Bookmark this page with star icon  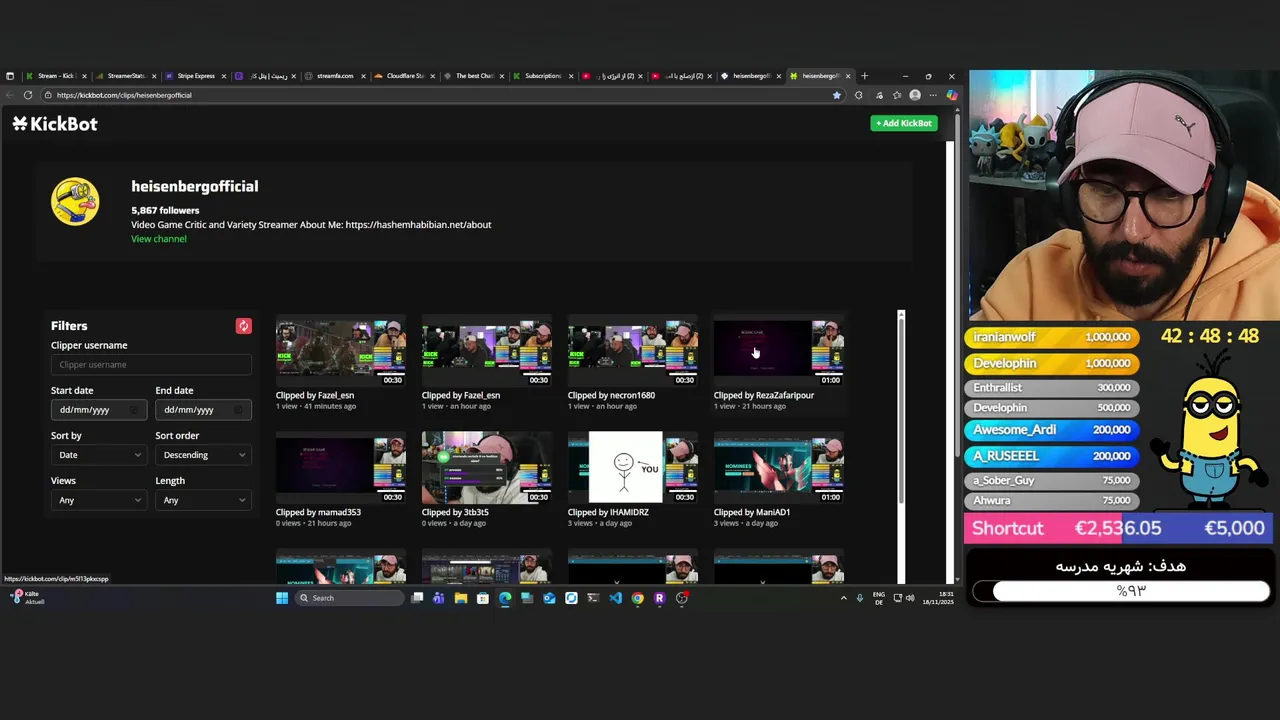pyautogui.click(x=836, y=95)
